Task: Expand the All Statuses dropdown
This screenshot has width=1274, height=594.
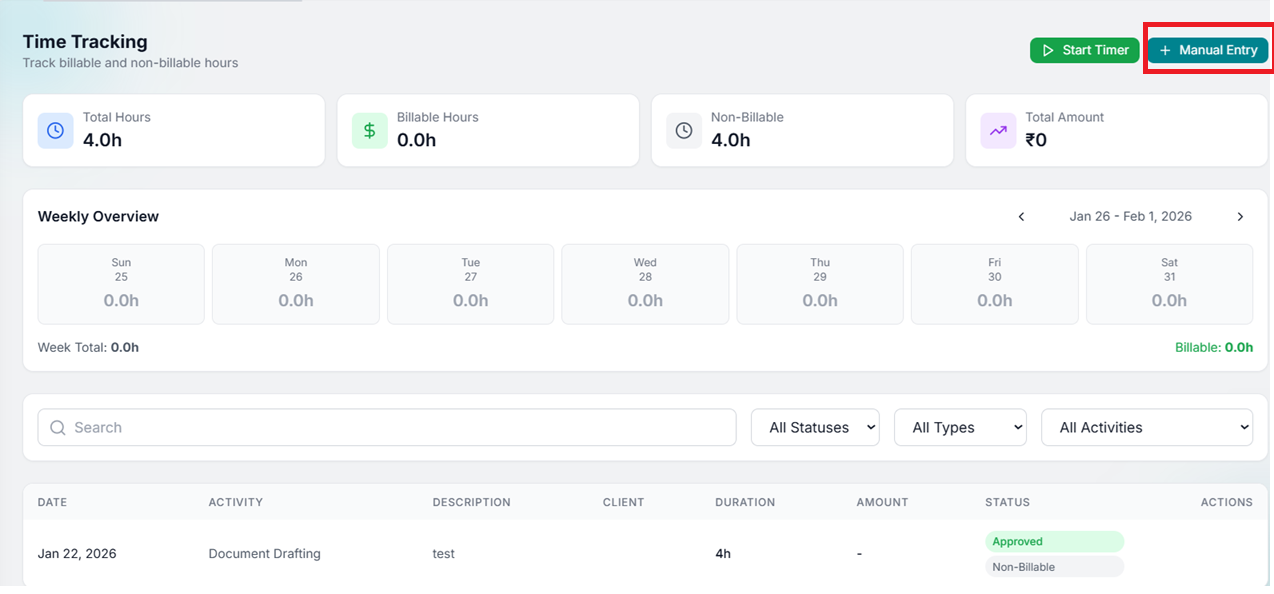Action: click(x=815, y=427)
